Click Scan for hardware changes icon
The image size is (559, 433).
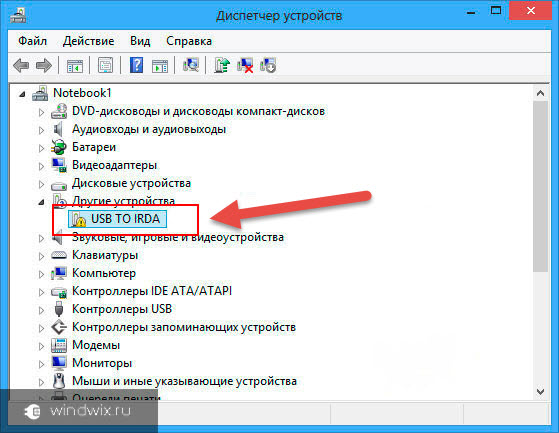point(191,65)
